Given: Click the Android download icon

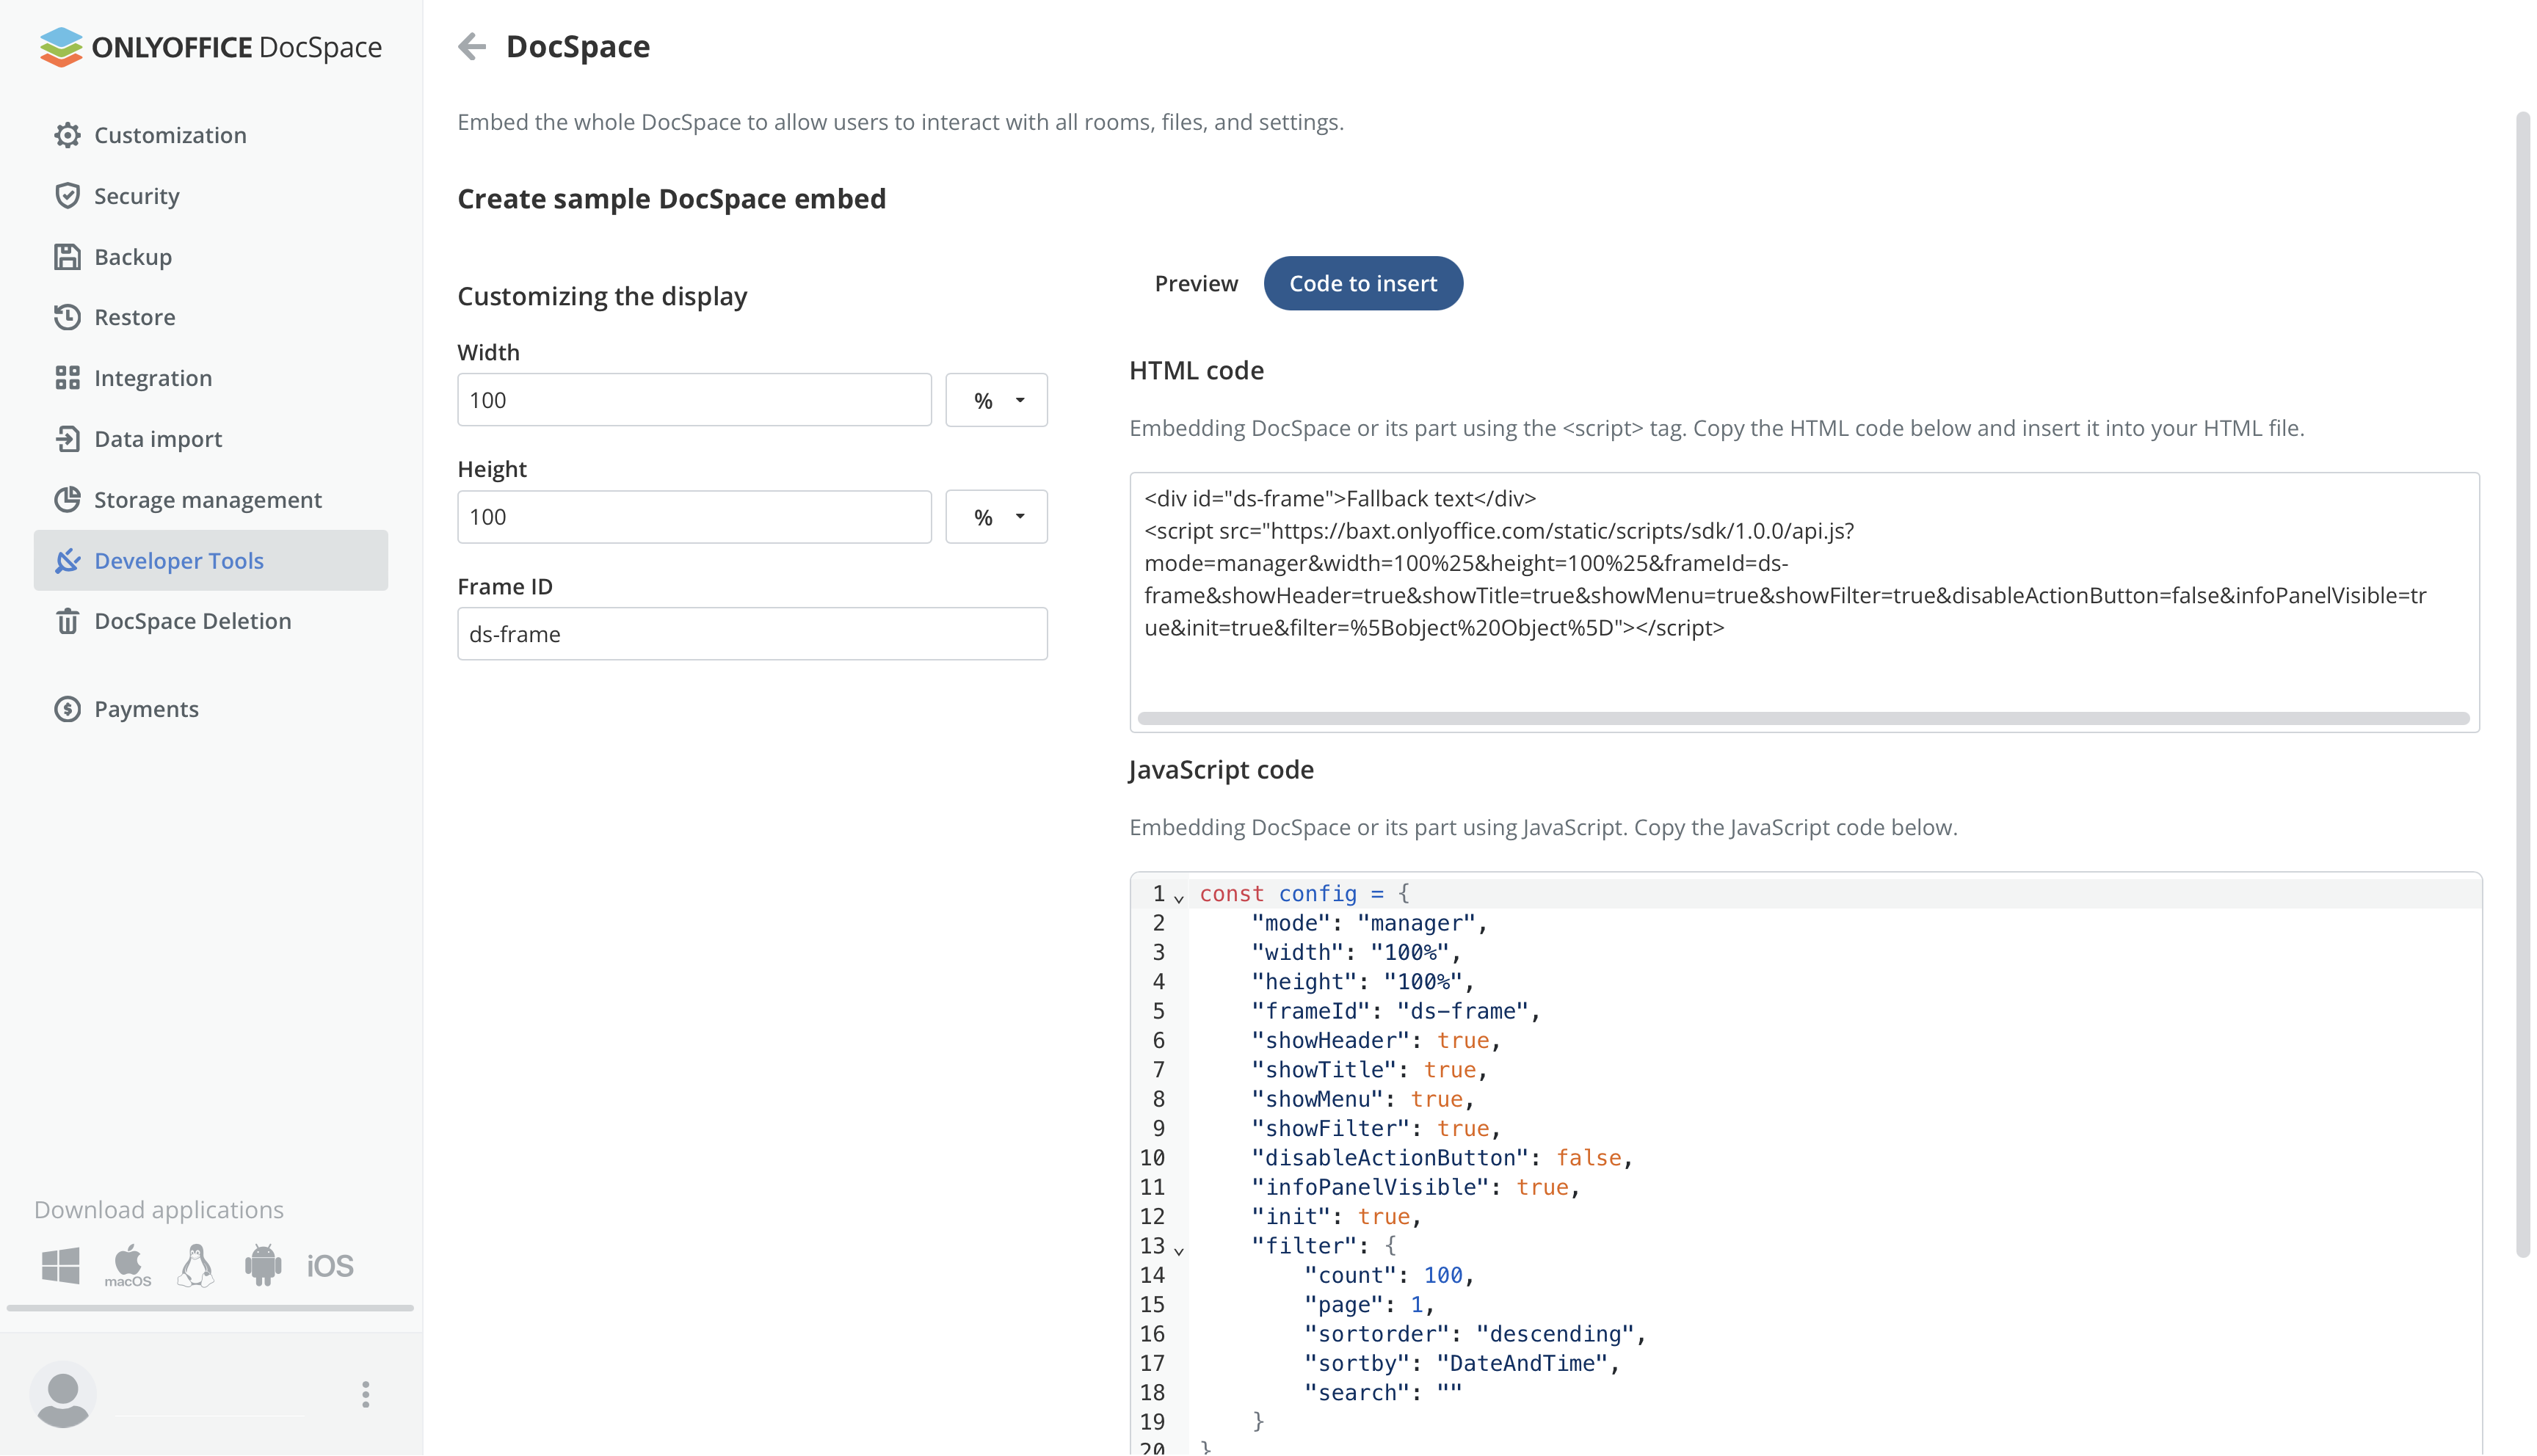Looking at the screenshot, I should pos(263,1266).
